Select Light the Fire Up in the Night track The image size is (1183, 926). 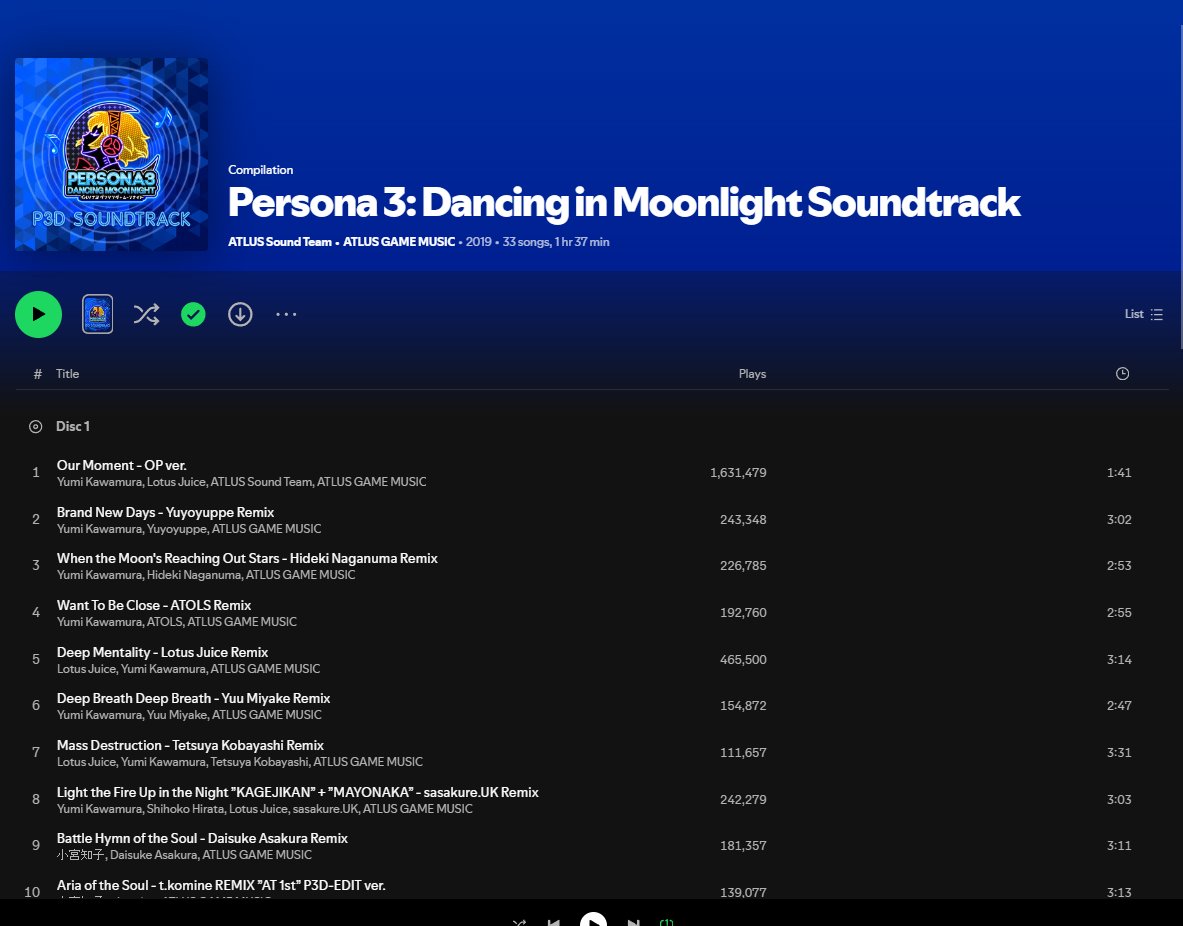point(297,792)
